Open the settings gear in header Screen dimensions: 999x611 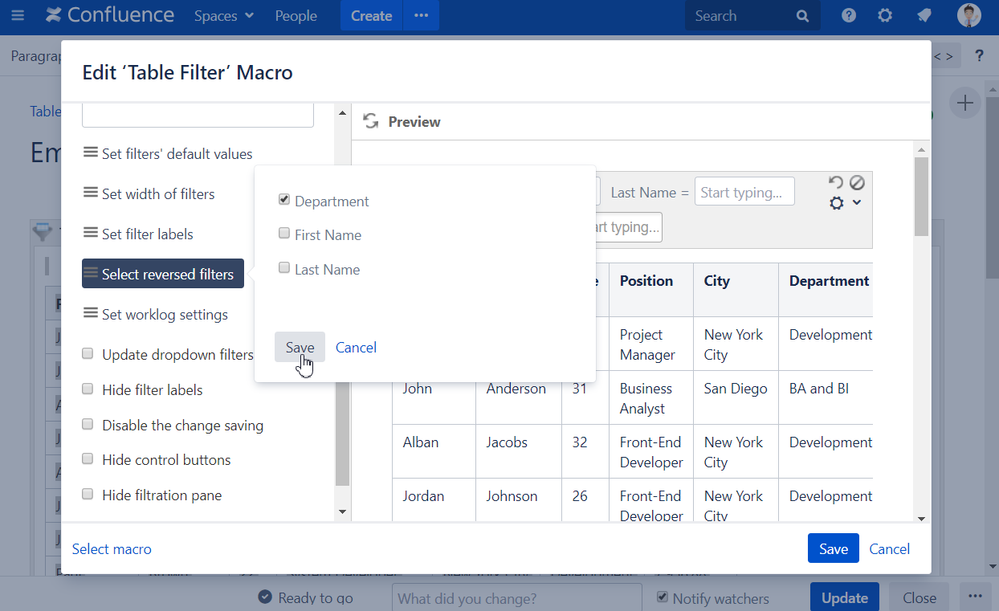click(x=885, y=15)
